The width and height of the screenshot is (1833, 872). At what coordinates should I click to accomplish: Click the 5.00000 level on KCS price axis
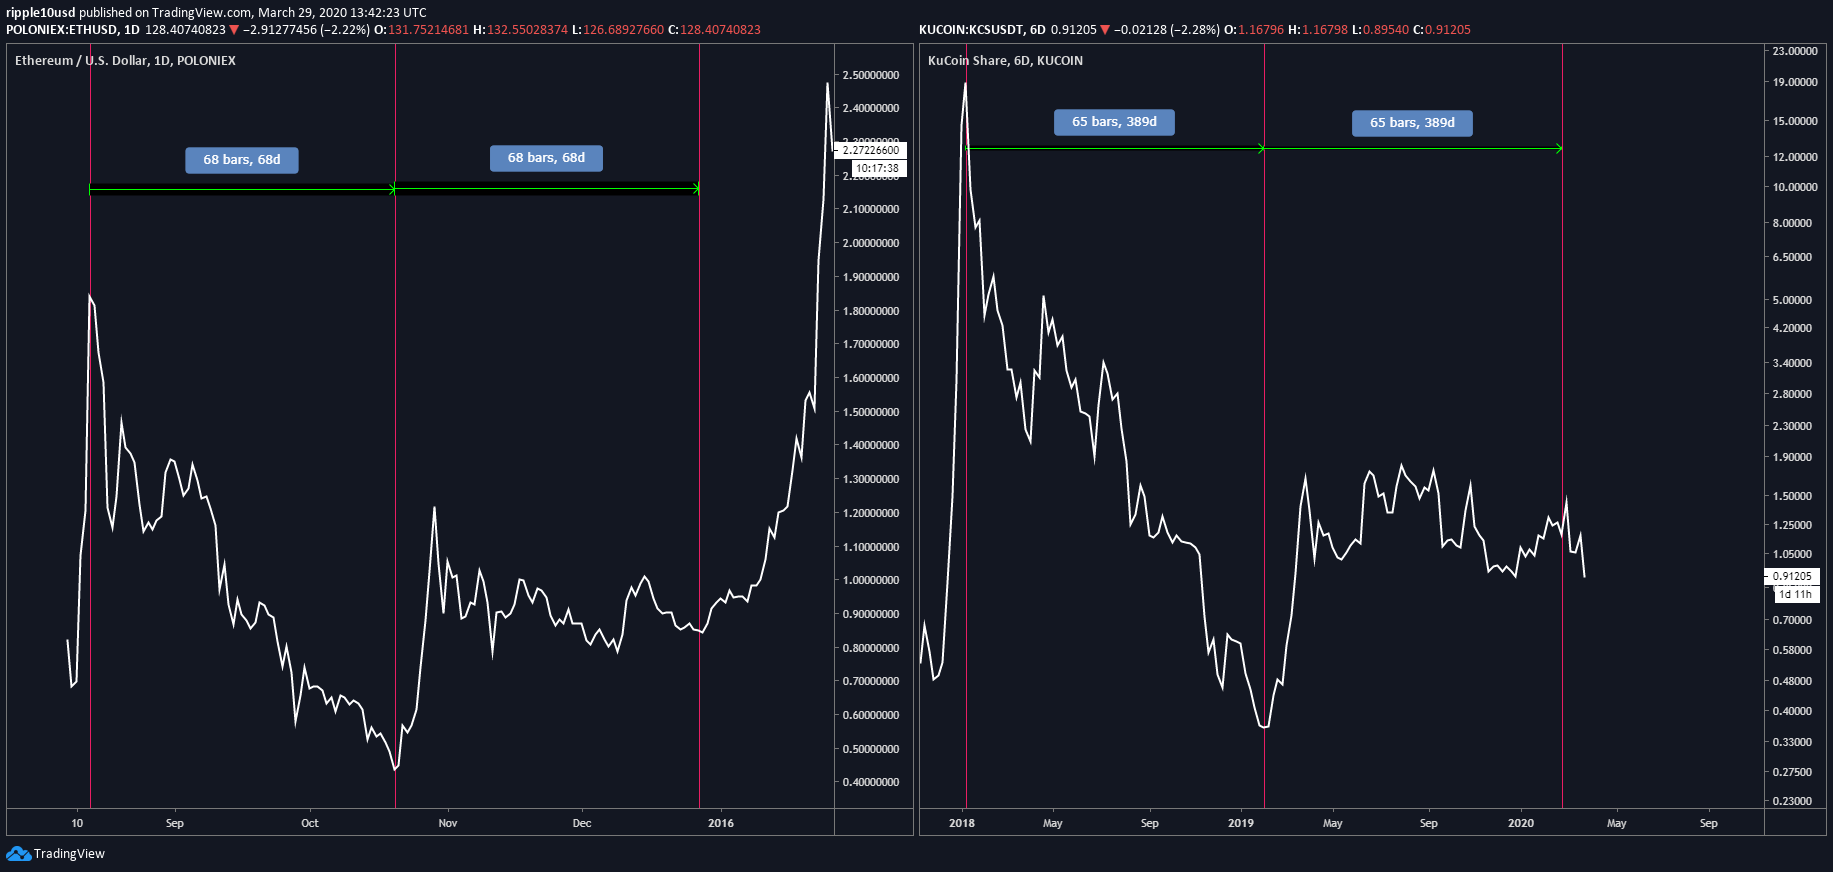tap(1792, 300)
